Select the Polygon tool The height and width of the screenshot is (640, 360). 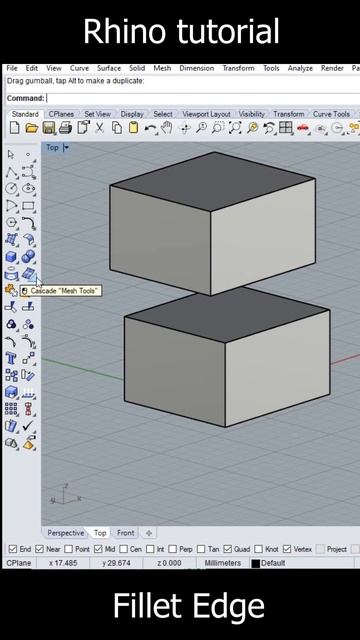[11, 223]
